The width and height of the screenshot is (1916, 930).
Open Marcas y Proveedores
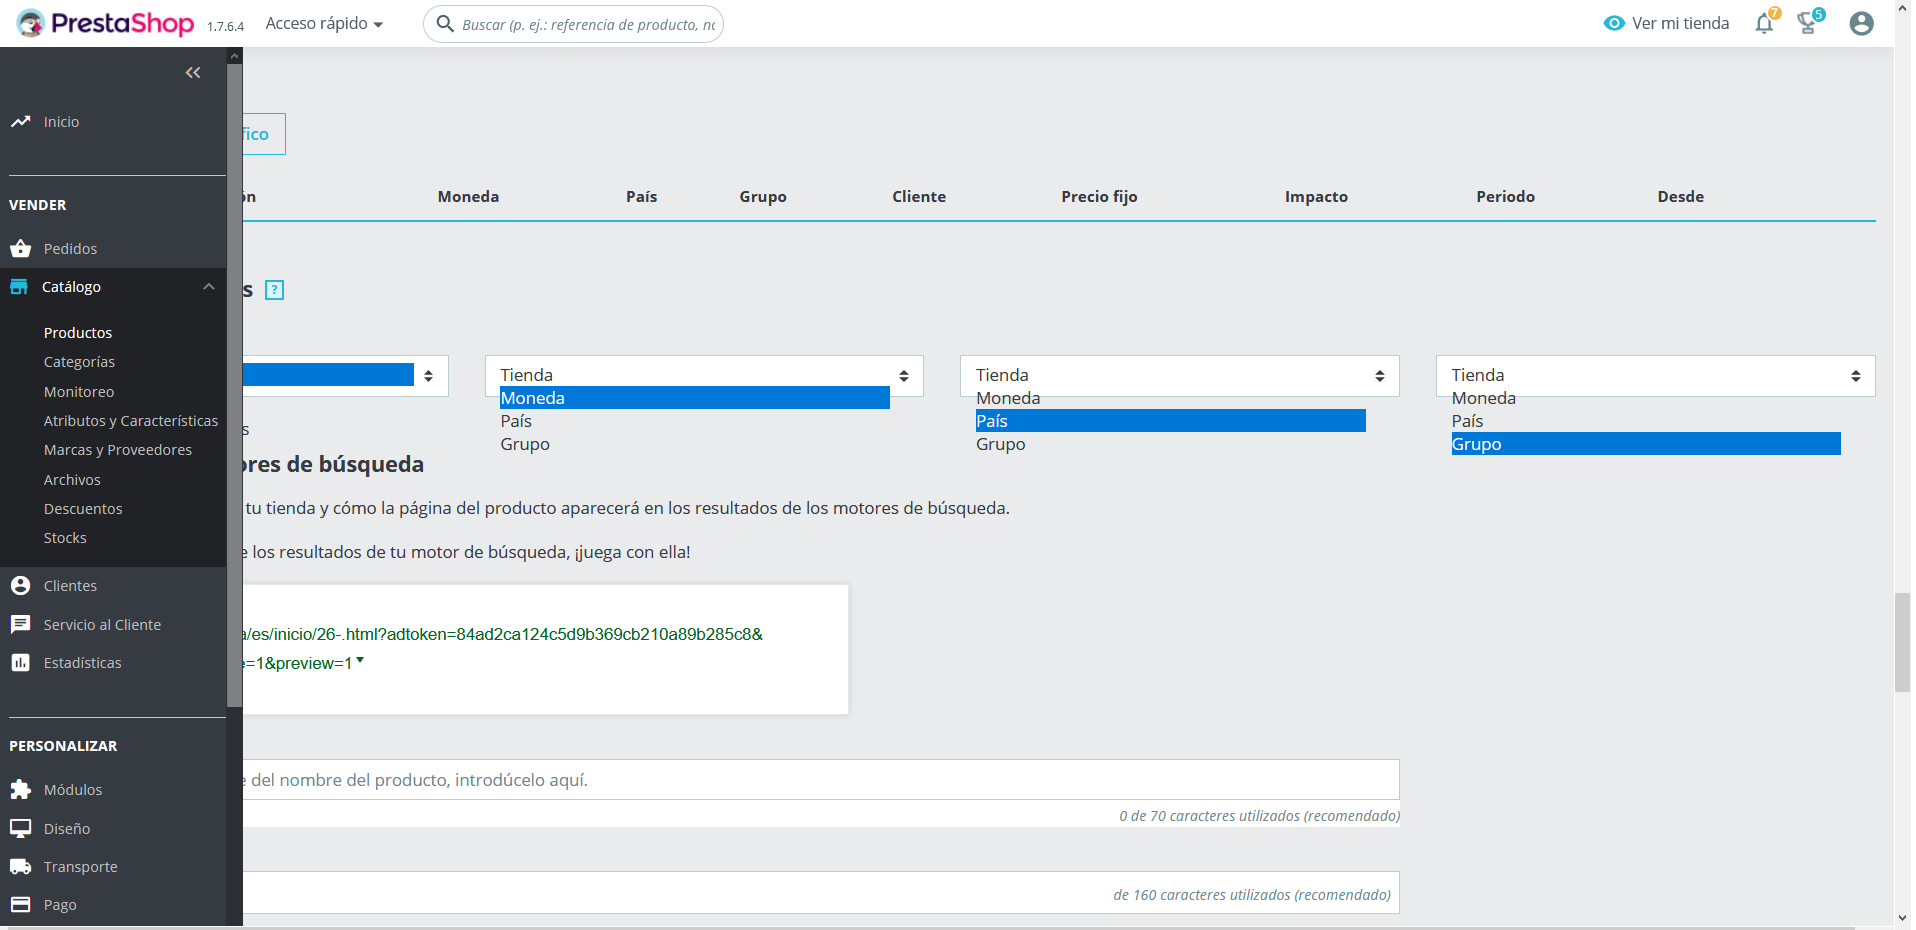(118, 450)
